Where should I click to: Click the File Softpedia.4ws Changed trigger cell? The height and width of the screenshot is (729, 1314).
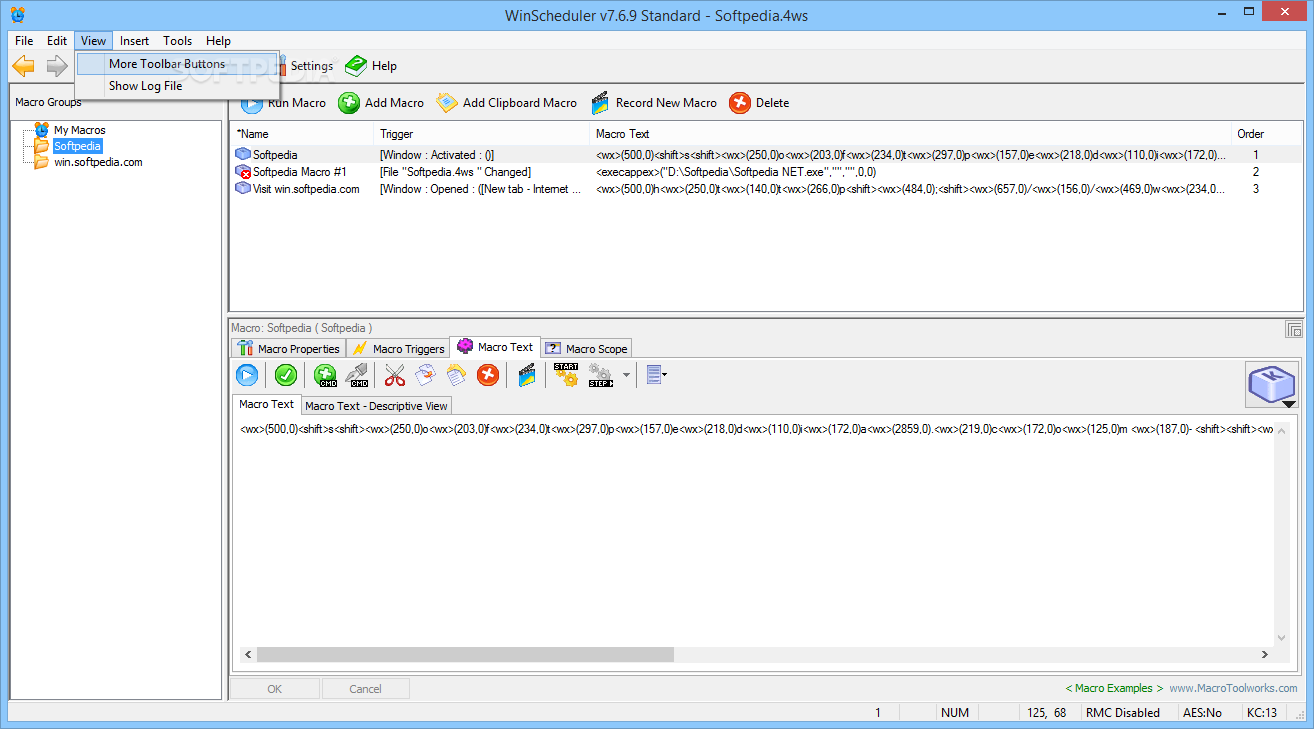point(455,172)
